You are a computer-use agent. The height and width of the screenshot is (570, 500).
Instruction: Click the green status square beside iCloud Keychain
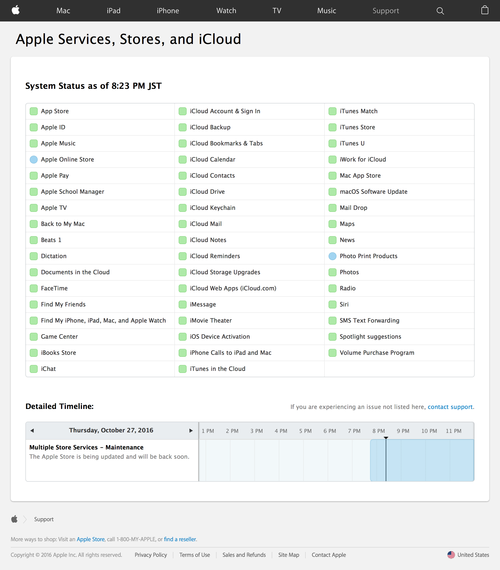[183, 208]
